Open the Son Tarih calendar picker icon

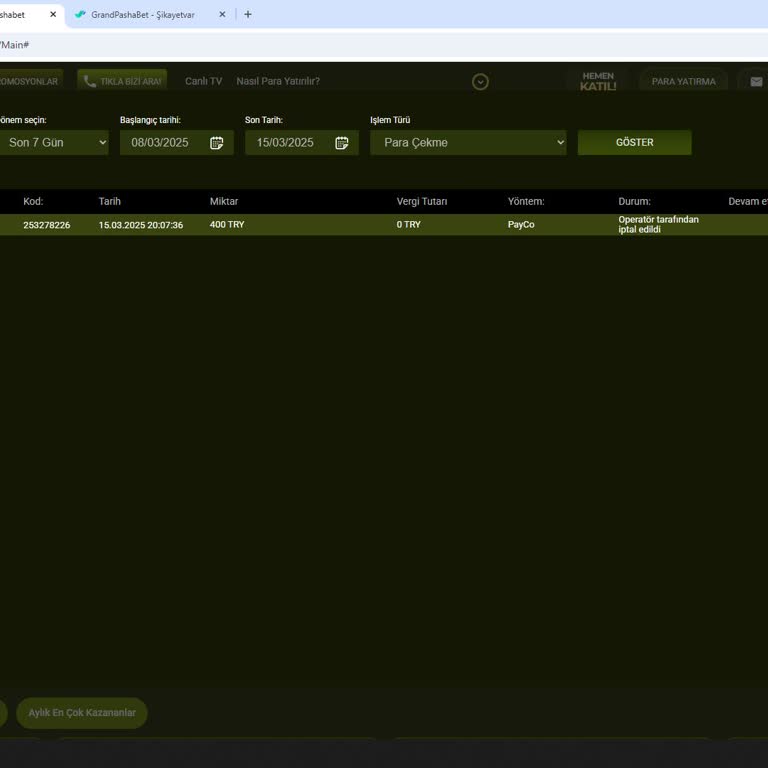click(x=342, y=143)
